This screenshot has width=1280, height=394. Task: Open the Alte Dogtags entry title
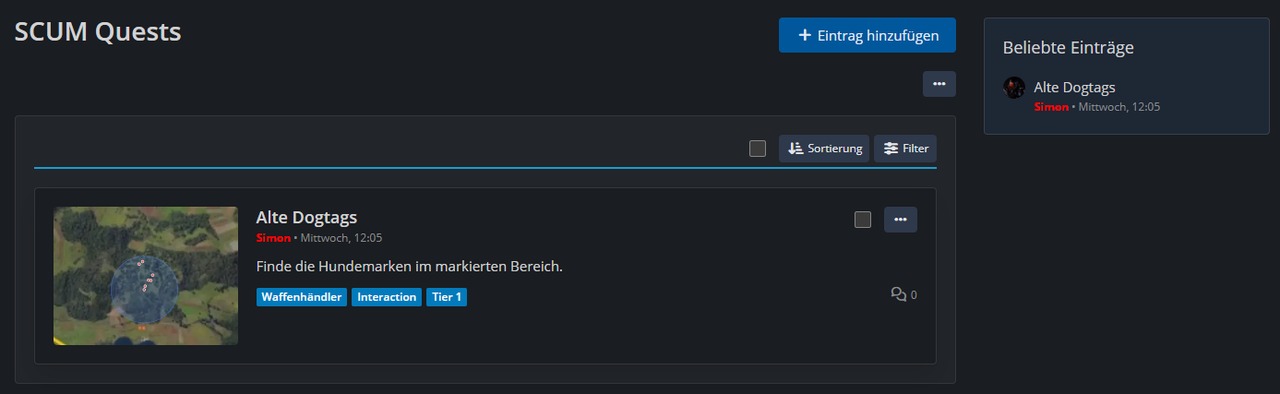click(x=306, y=217)
